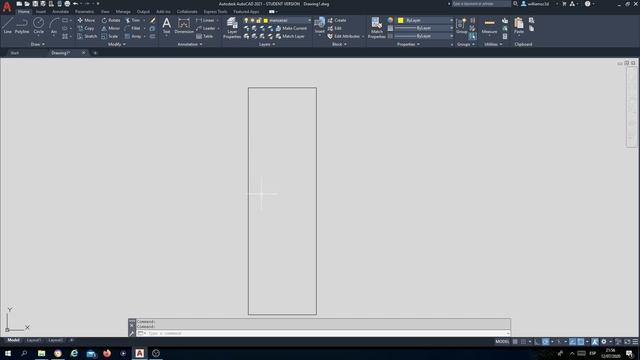Open the AutoCAD application menu
Screen dimensions: 640x360
[x=7, y=6]
